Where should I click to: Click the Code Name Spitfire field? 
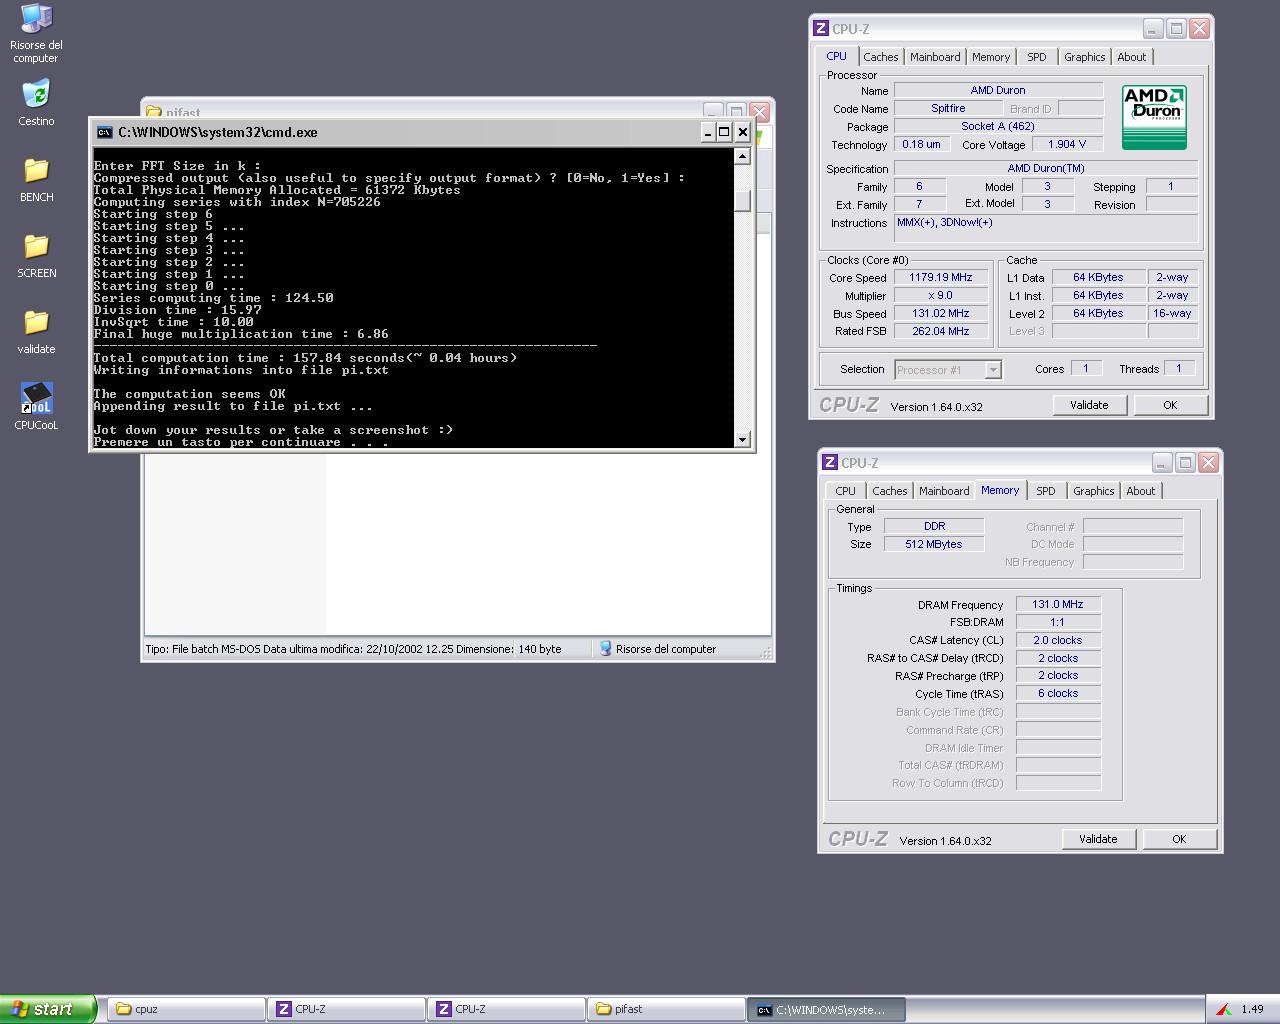coord(948,109)
